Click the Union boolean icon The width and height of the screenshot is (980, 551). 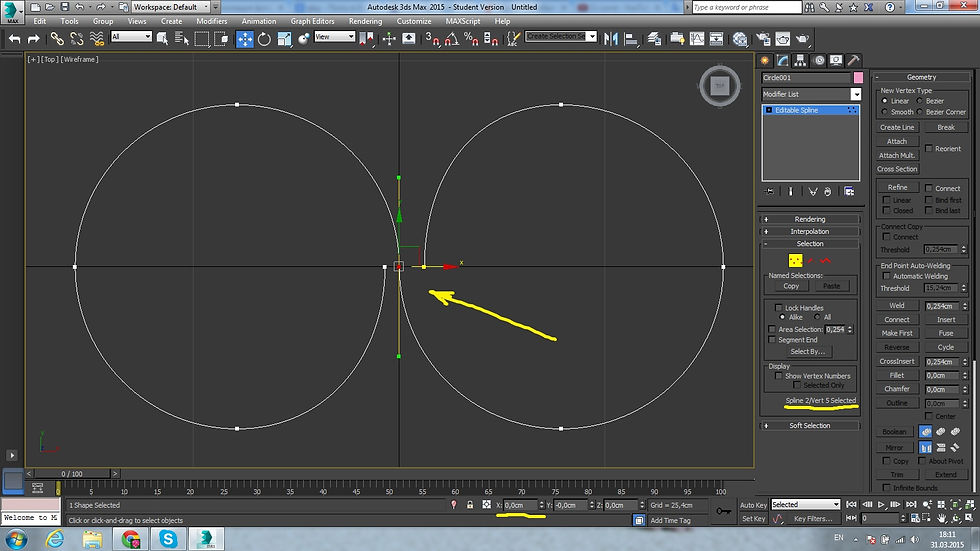(926, 432)
